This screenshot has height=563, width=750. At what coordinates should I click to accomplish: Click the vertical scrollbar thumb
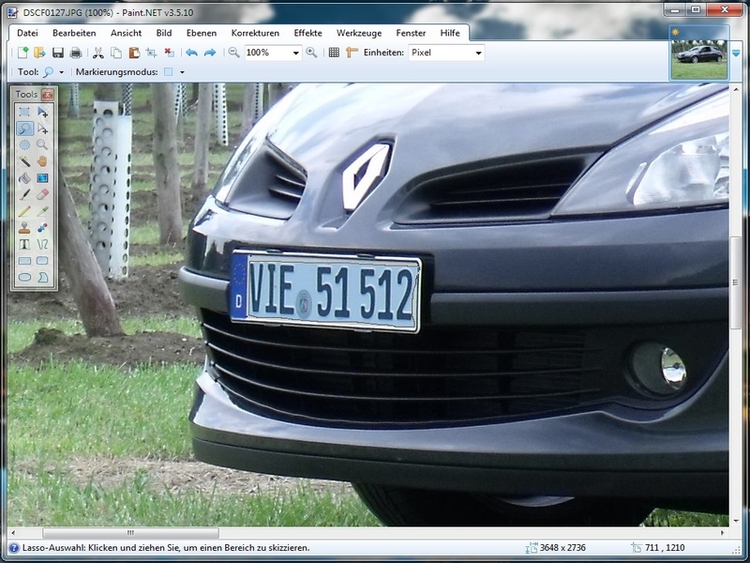736,282
